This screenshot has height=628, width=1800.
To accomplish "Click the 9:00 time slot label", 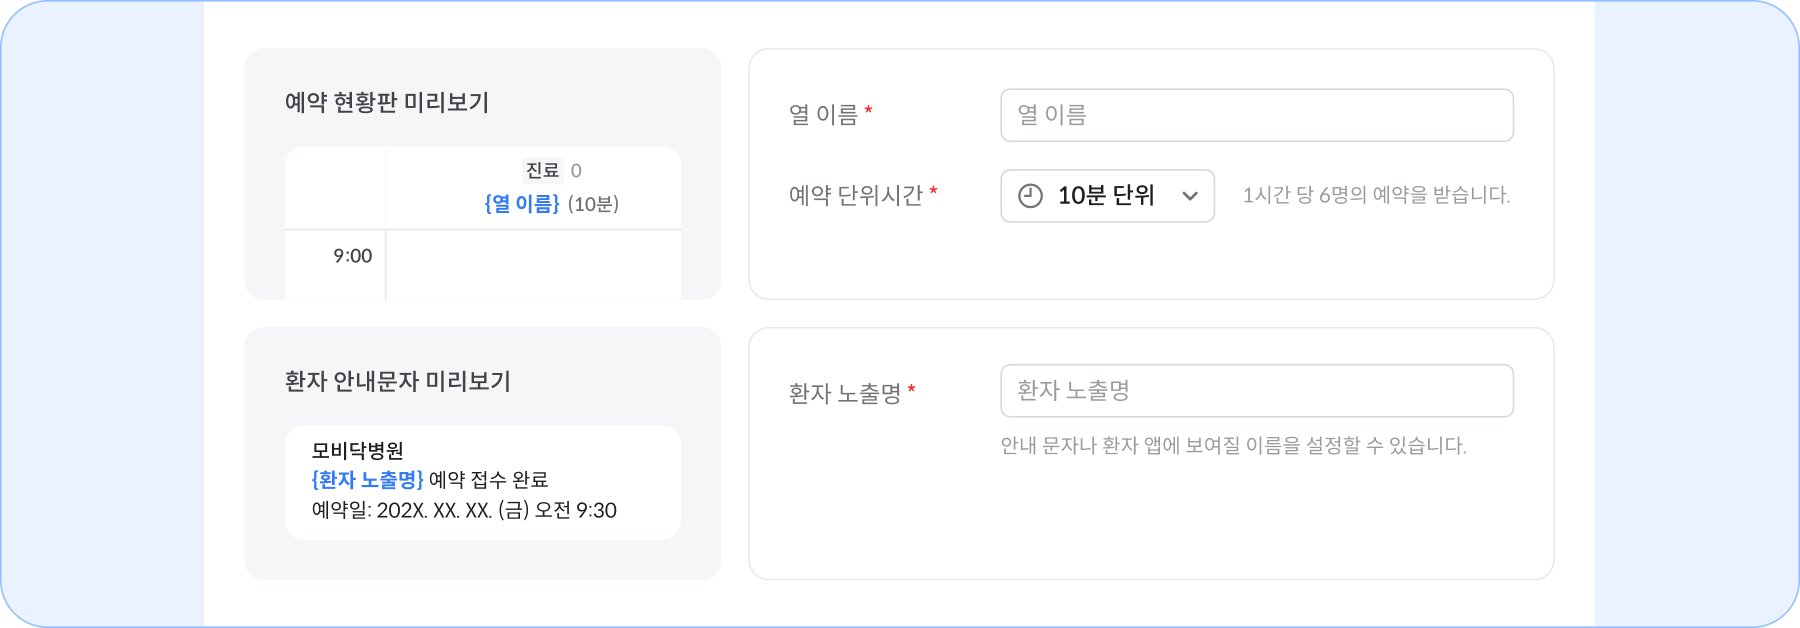I will 353,256.
